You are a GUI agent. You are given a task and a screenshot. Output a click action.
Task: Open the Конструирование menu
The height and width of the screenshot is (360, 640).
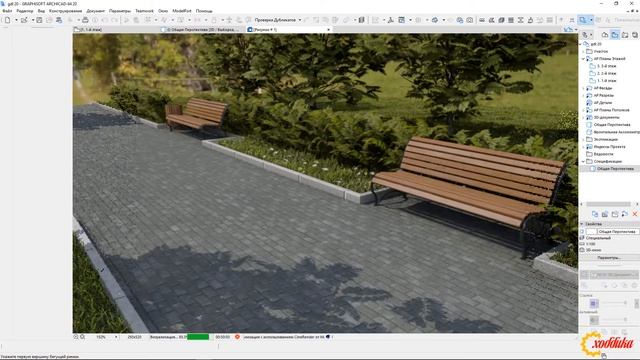[x=65, y=11]
